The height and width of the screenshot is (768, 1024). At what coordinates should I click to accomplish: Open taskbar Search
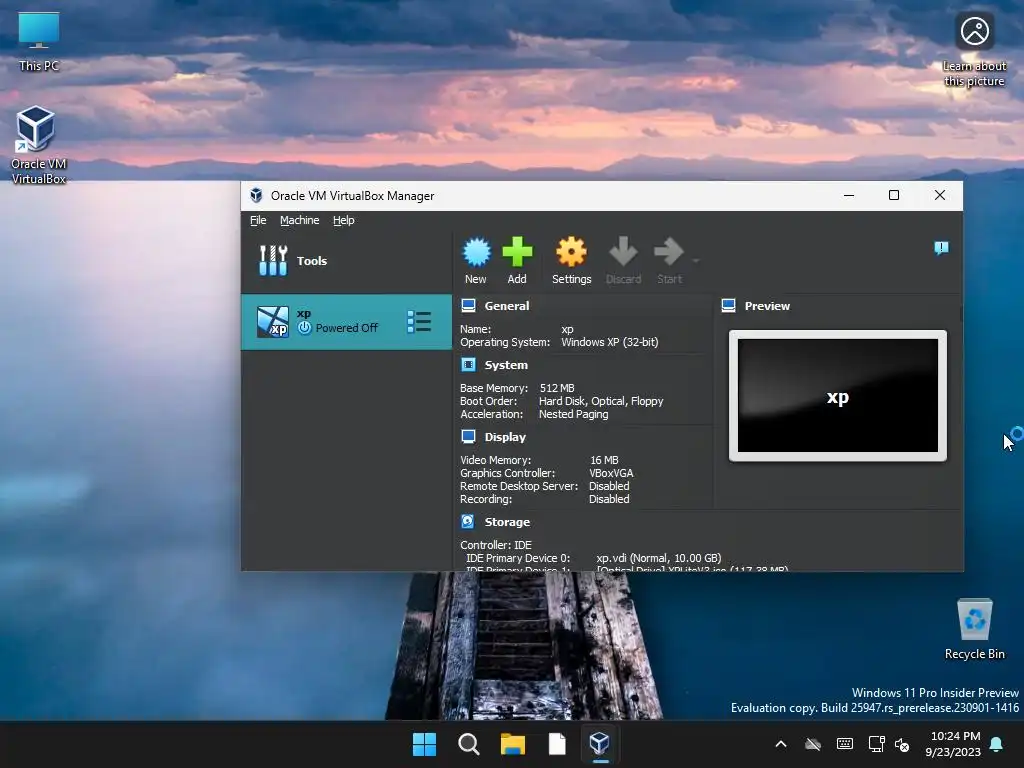point(469,744)
